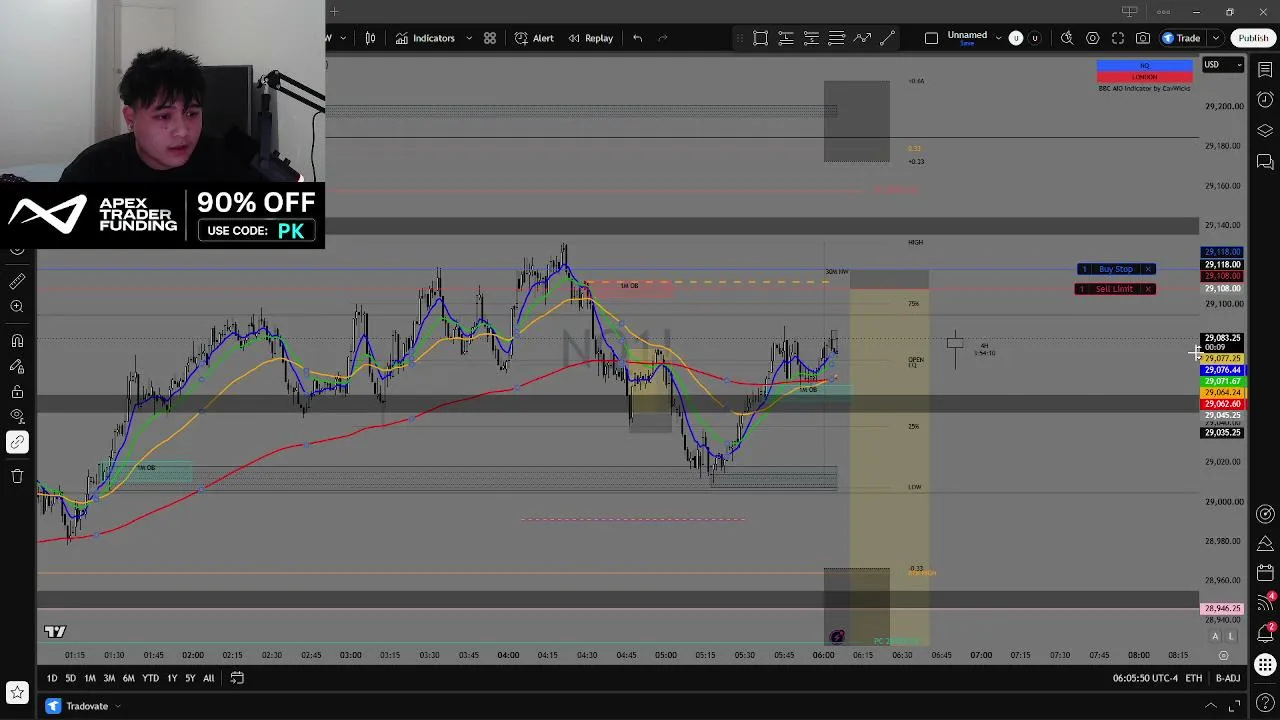Open the favorites star toolbar icon
This screenshot has width=1280, height=720.
point(17,692)
